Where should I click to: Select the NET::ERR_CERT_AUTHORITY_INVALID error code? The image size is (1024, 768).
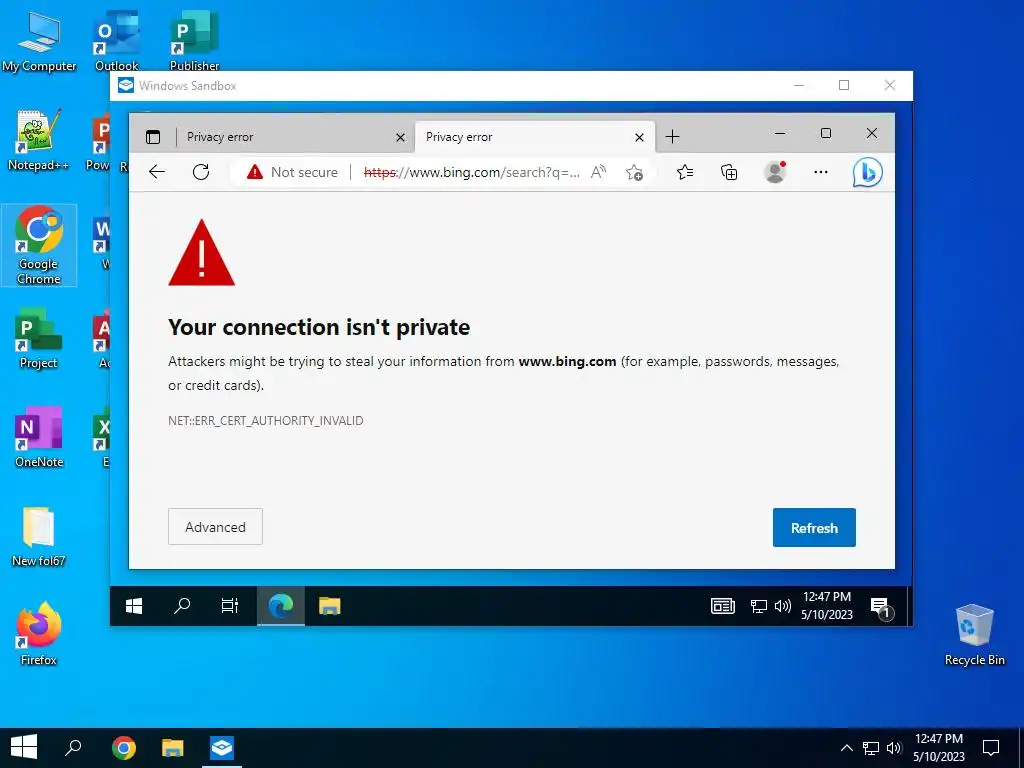click(x=265, y=421)
